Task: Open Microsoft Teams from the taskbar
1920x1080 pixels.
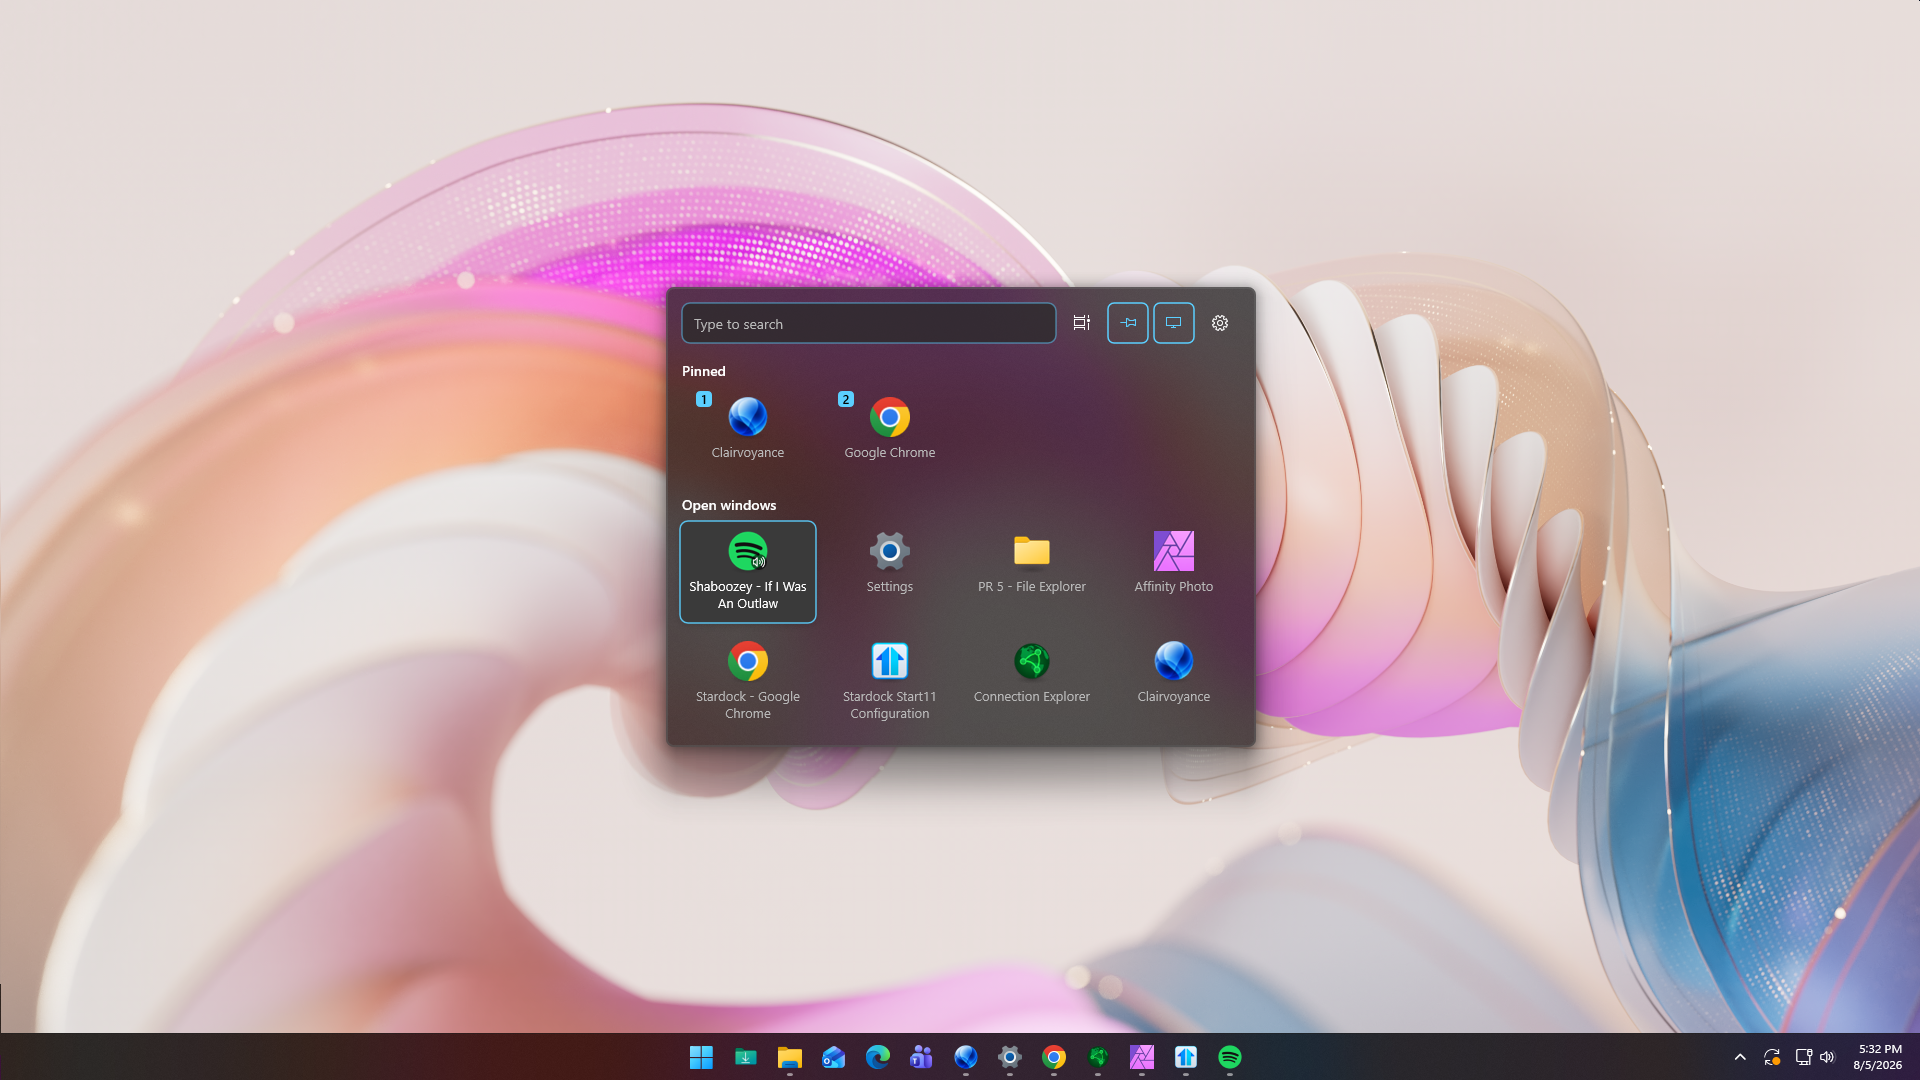Action: point(922,1057)
